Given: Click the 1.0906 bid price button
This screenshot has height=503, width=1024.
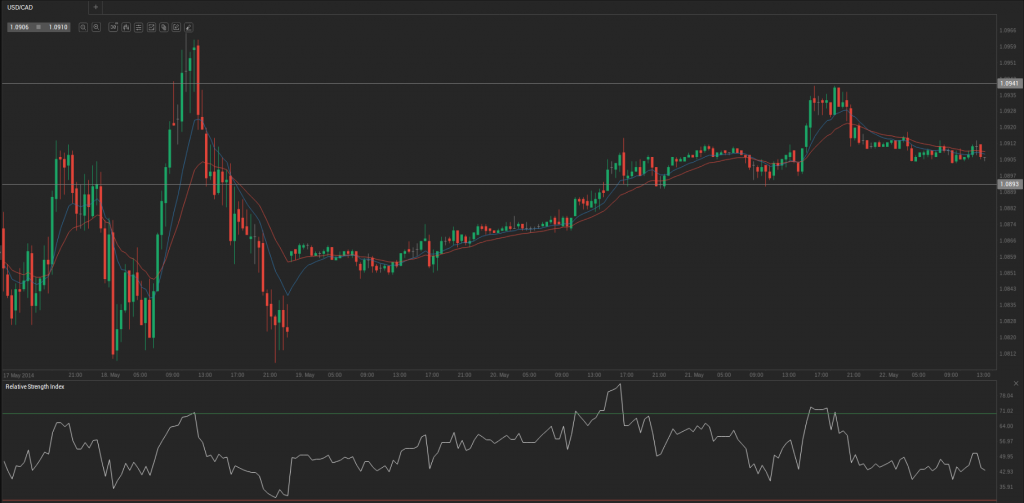Looking at the screenshot, I should click(20, 27).
